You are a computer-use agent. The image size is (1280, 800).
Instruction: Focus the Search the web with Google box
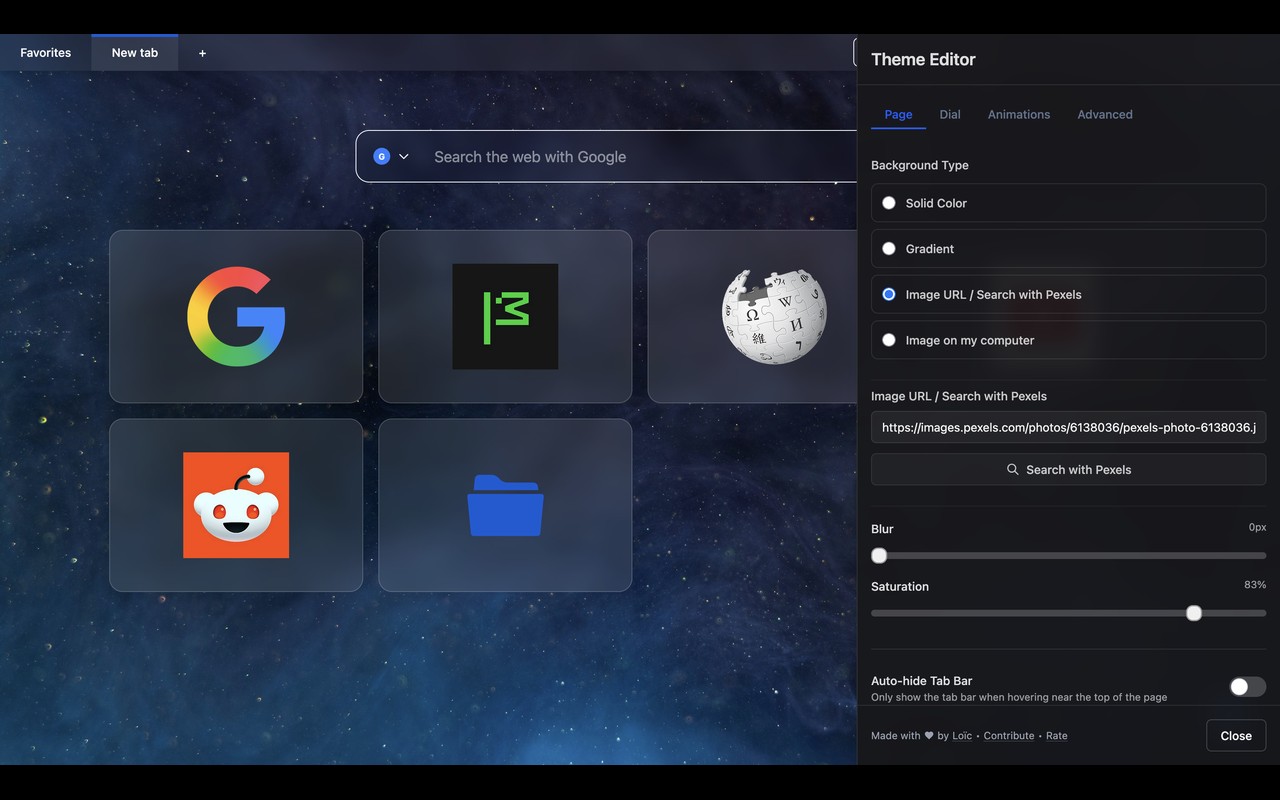tap(607, 156)
